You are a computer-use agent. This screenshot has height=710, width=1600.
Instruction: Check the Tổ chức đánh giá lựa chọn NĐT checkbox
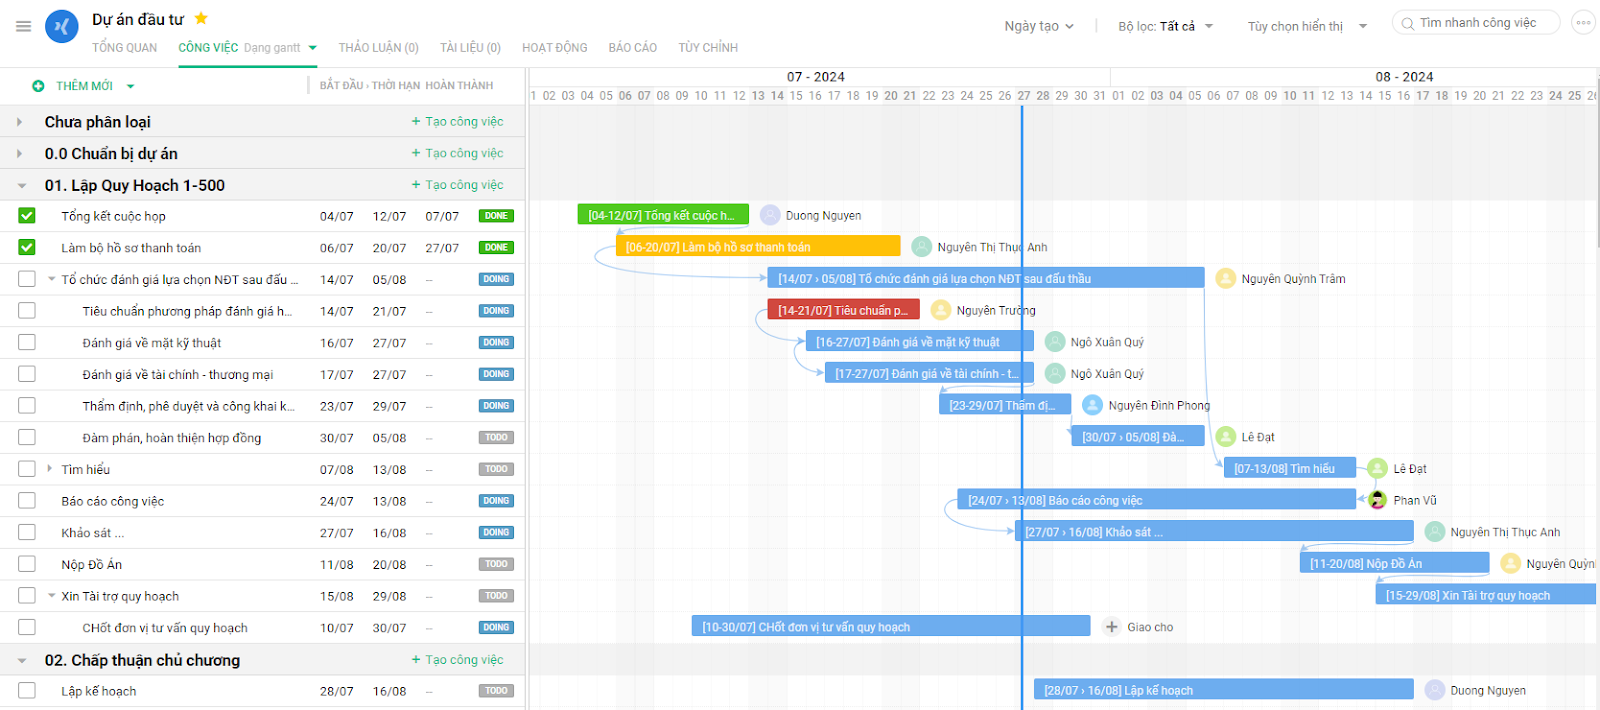[x=27, y=279]
